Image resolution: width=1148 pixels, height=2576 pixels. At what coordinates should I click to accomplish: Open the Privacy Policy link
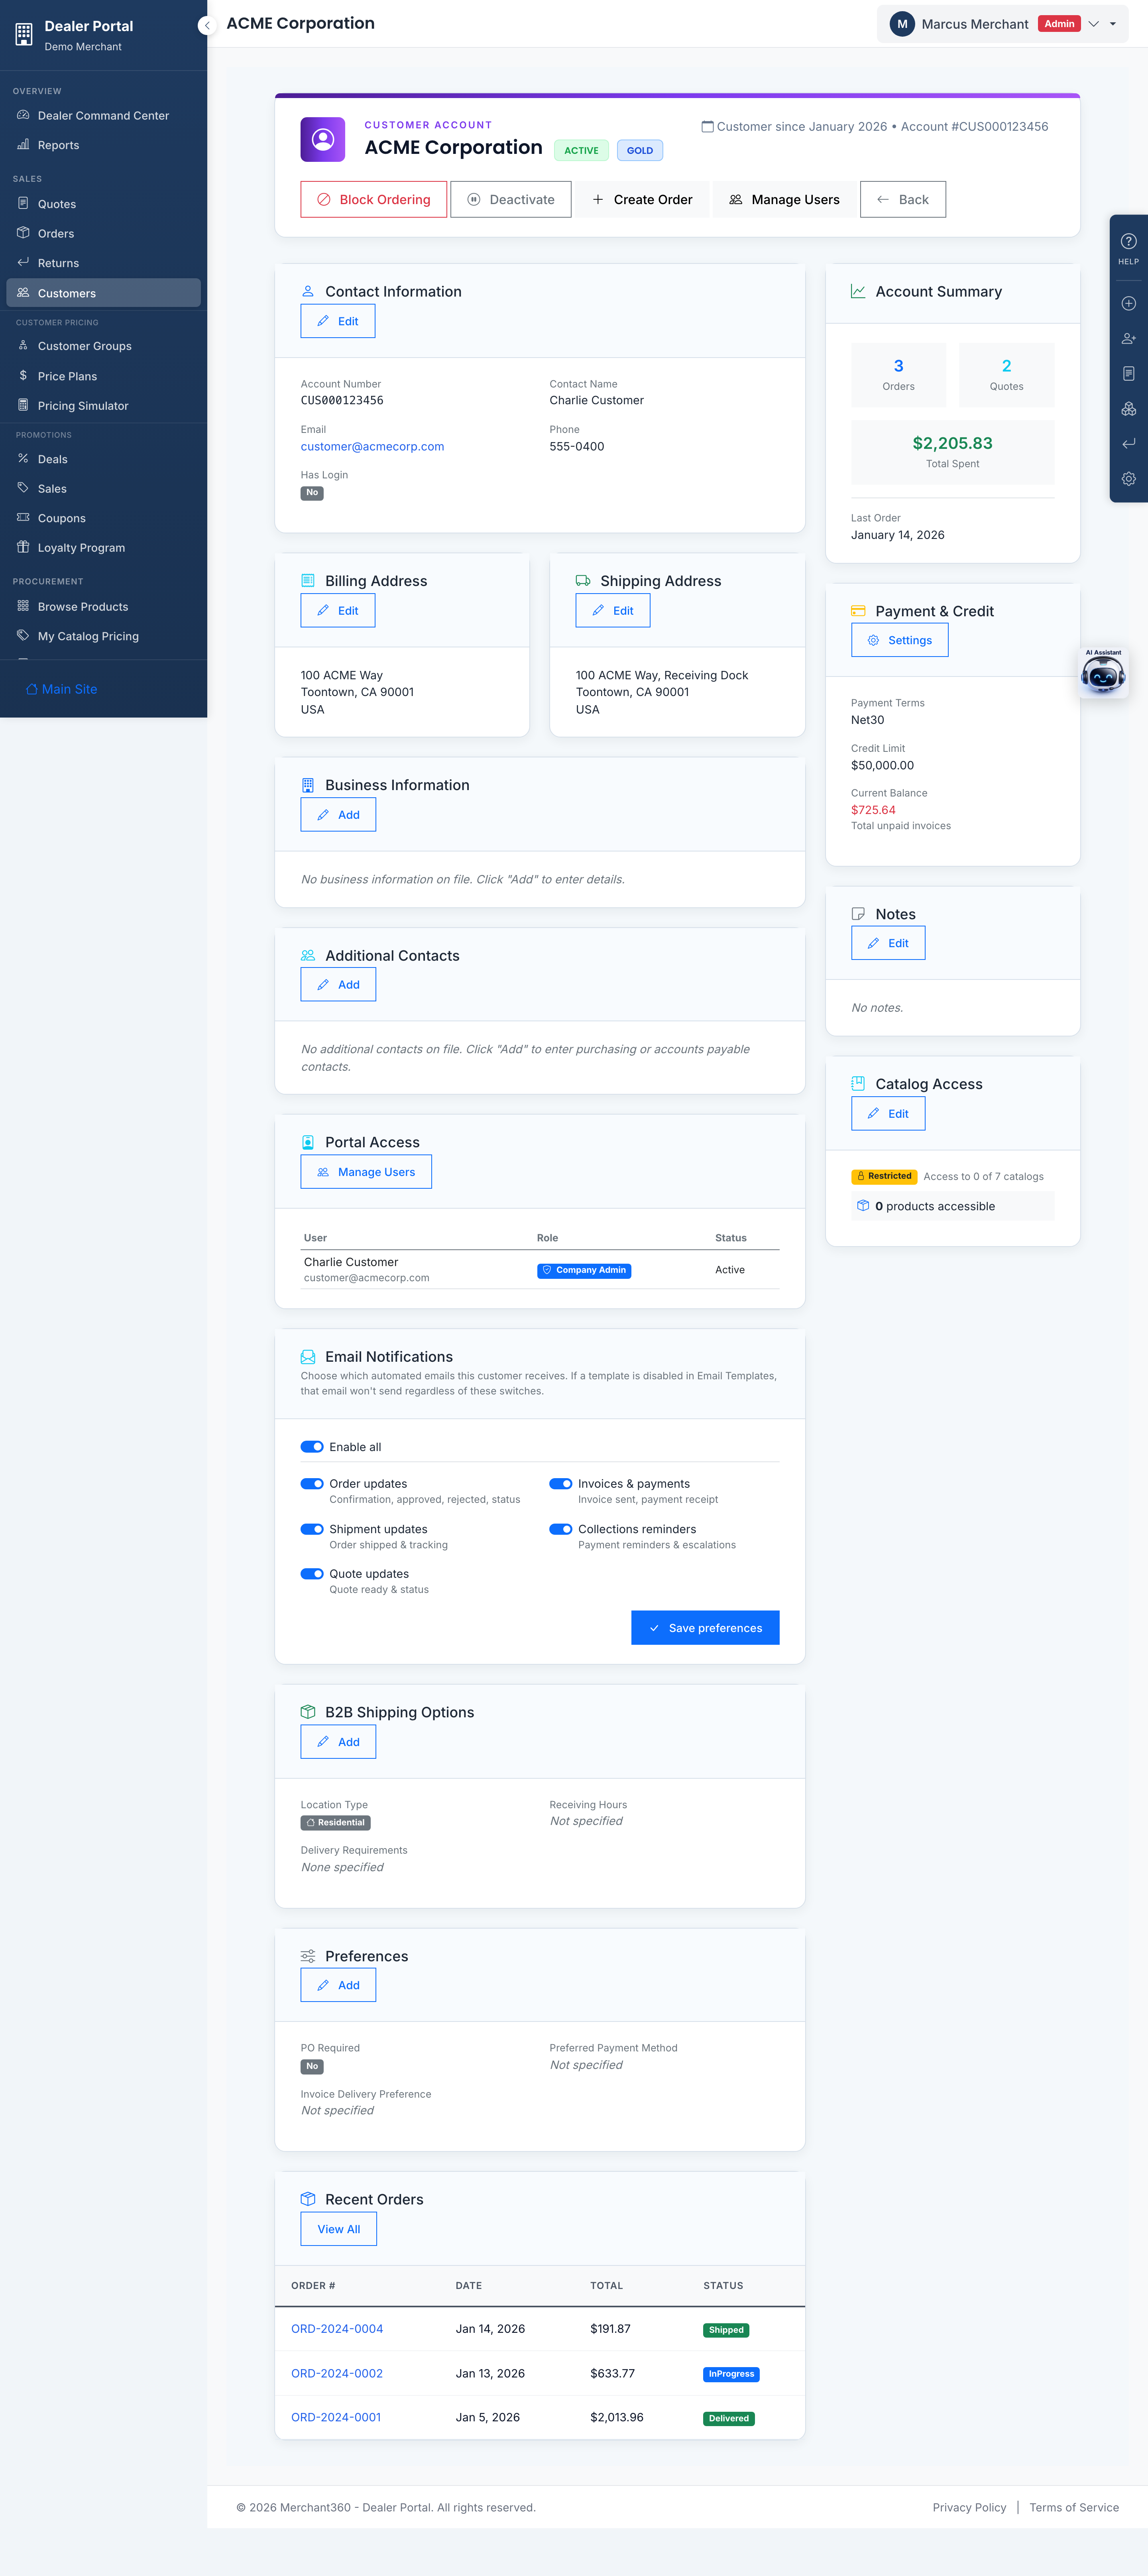coord(969,2507)
